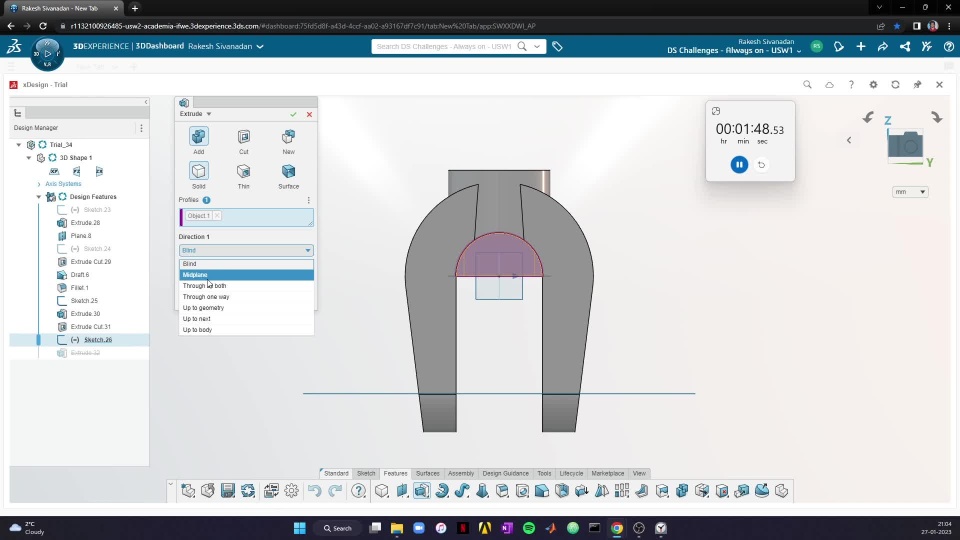Image resolution: width=960 pixels, height=540 pixels.
Task: Click the Profiles count info badge
Action: [206, 200]
